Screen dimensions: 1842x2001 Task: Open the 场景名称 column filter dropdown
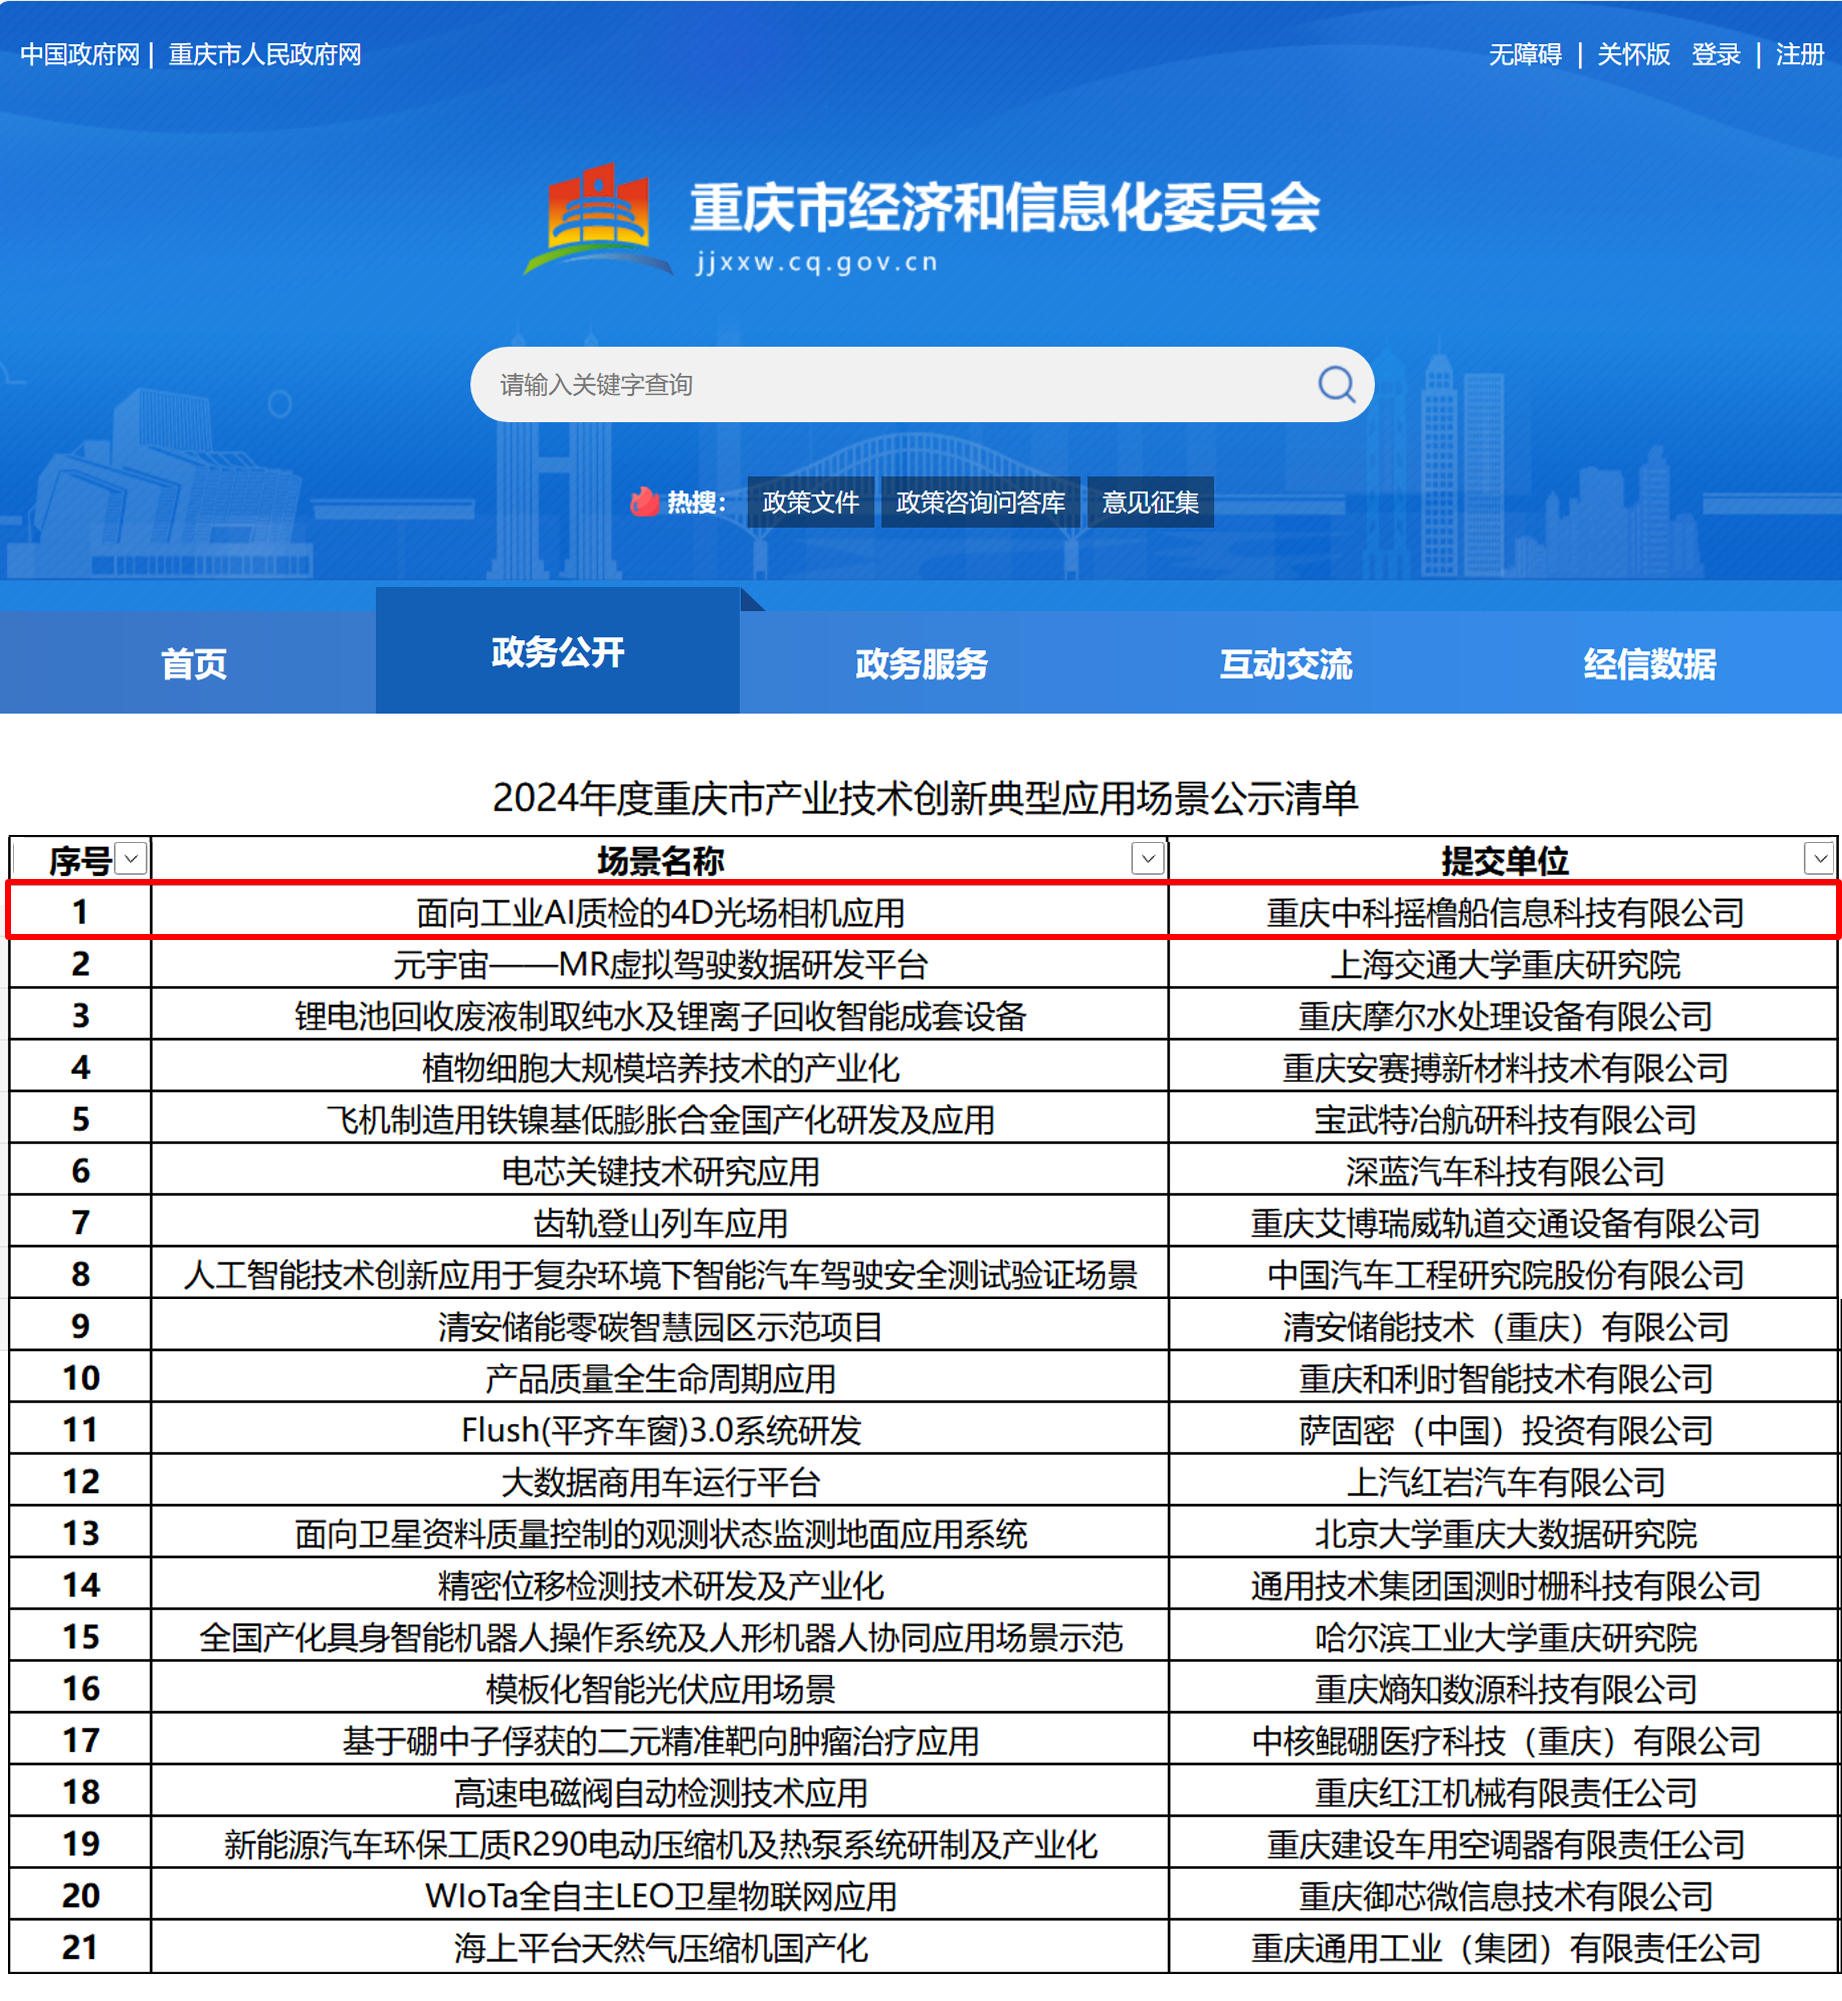(1148, 859)
